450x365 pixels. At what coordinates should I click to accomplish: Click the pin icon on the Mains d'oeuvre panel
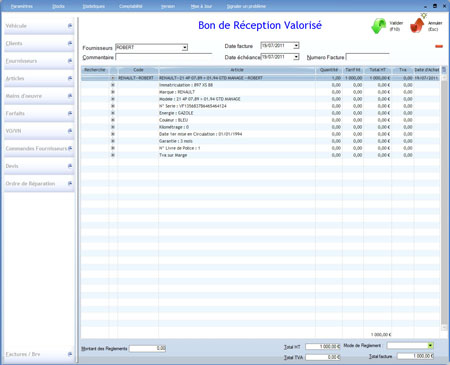coord(70,96)
